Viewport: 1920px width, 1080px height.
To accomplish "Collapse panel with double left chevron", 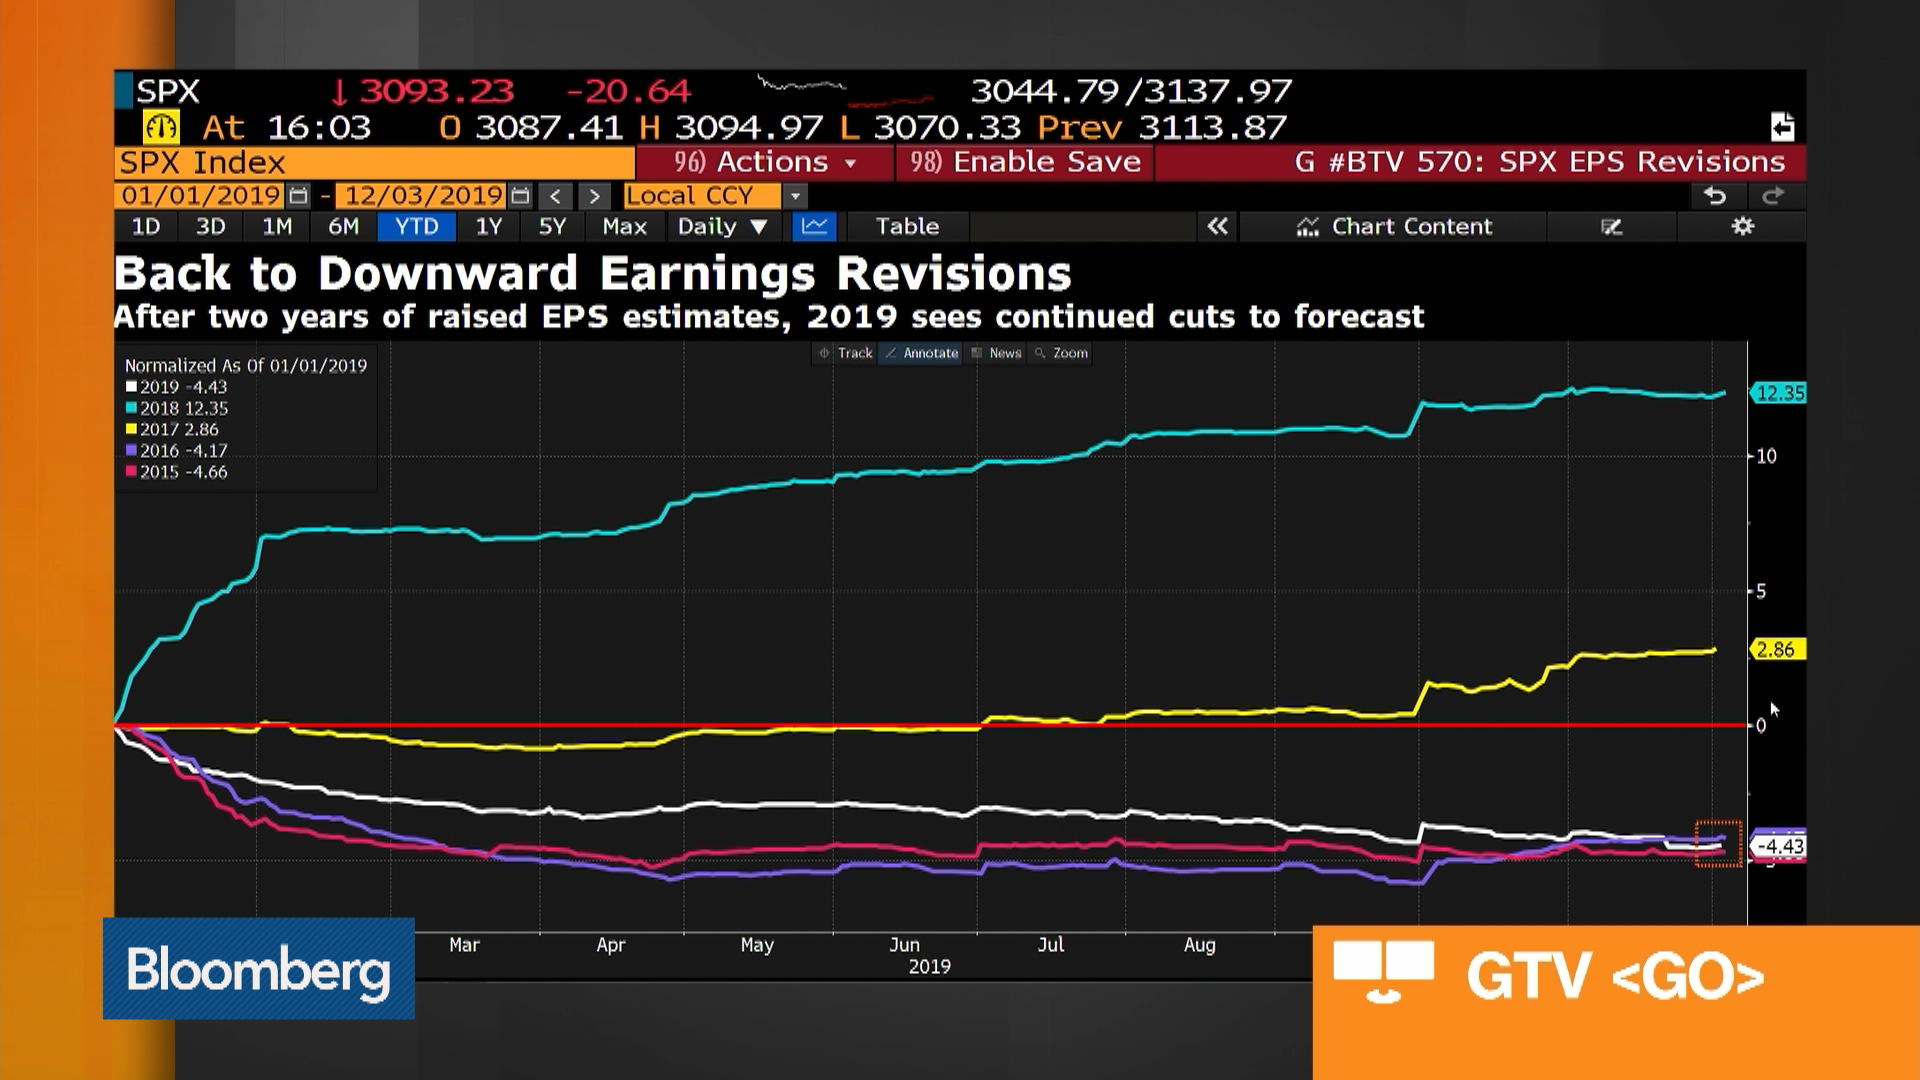I will point(1217,227).
